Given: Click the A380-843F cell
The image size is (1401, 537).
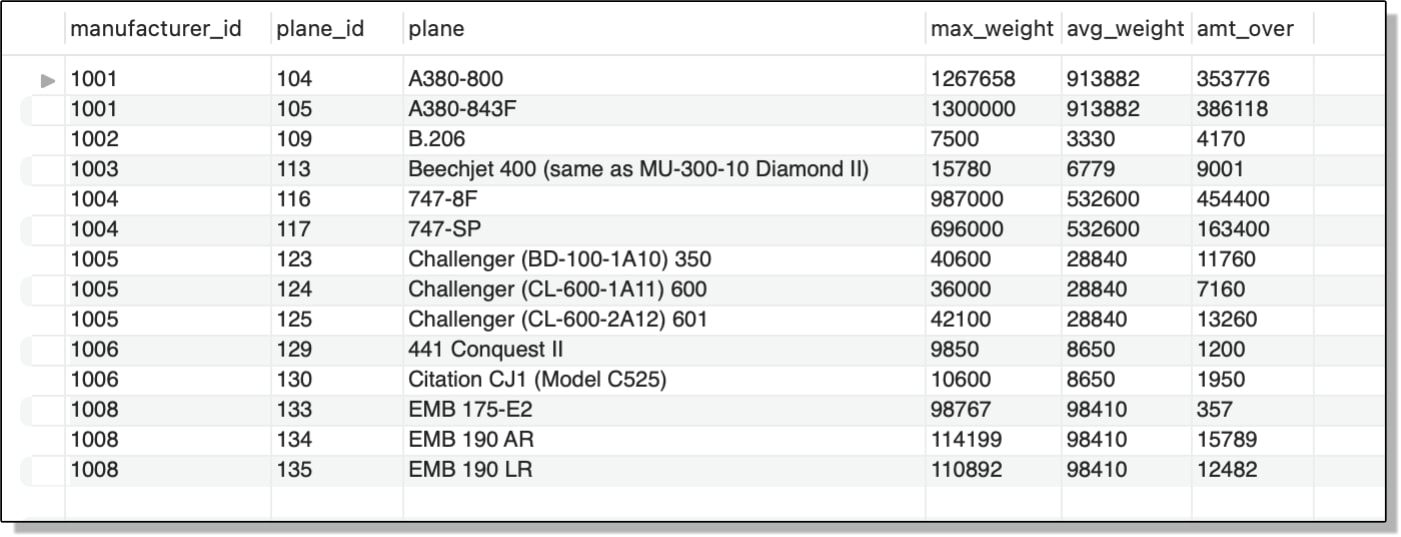Looking at the screenshot, I should click(x=664, y=109).
